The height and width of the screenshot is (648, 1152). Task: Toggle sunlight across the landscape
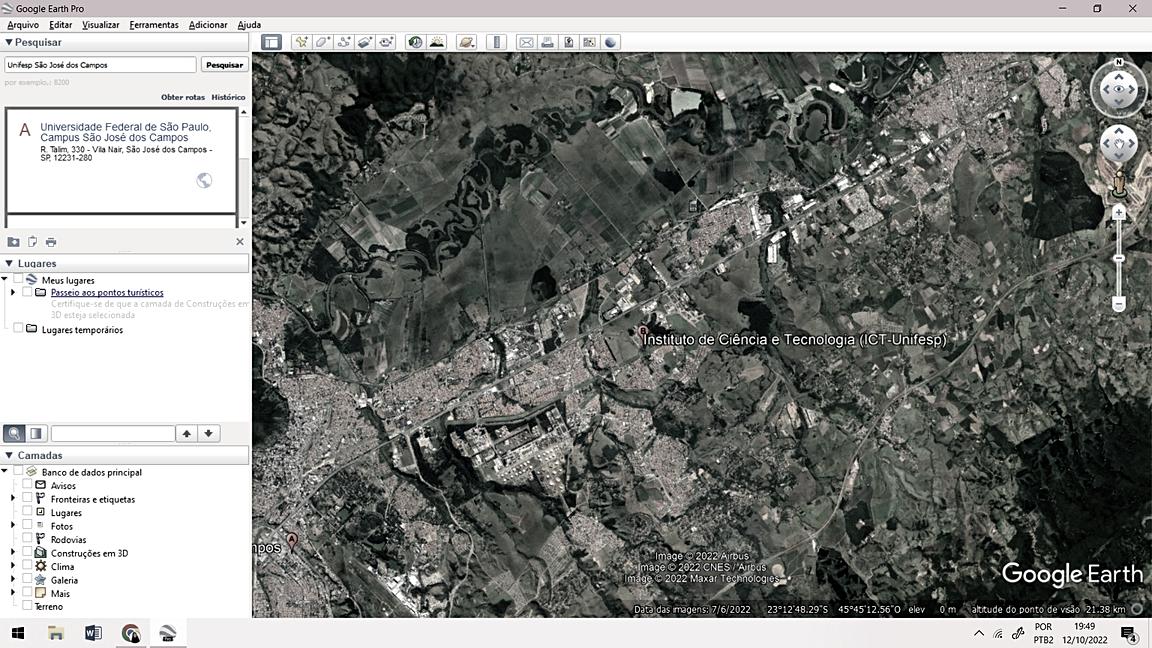(436, 42)
